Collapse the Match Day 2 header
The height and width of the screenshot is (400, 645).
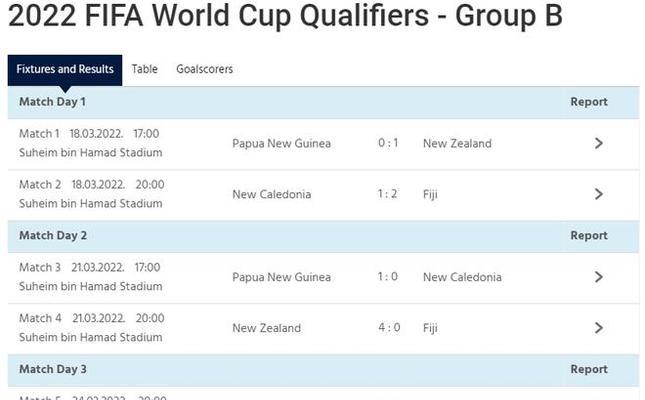point(323,236)
